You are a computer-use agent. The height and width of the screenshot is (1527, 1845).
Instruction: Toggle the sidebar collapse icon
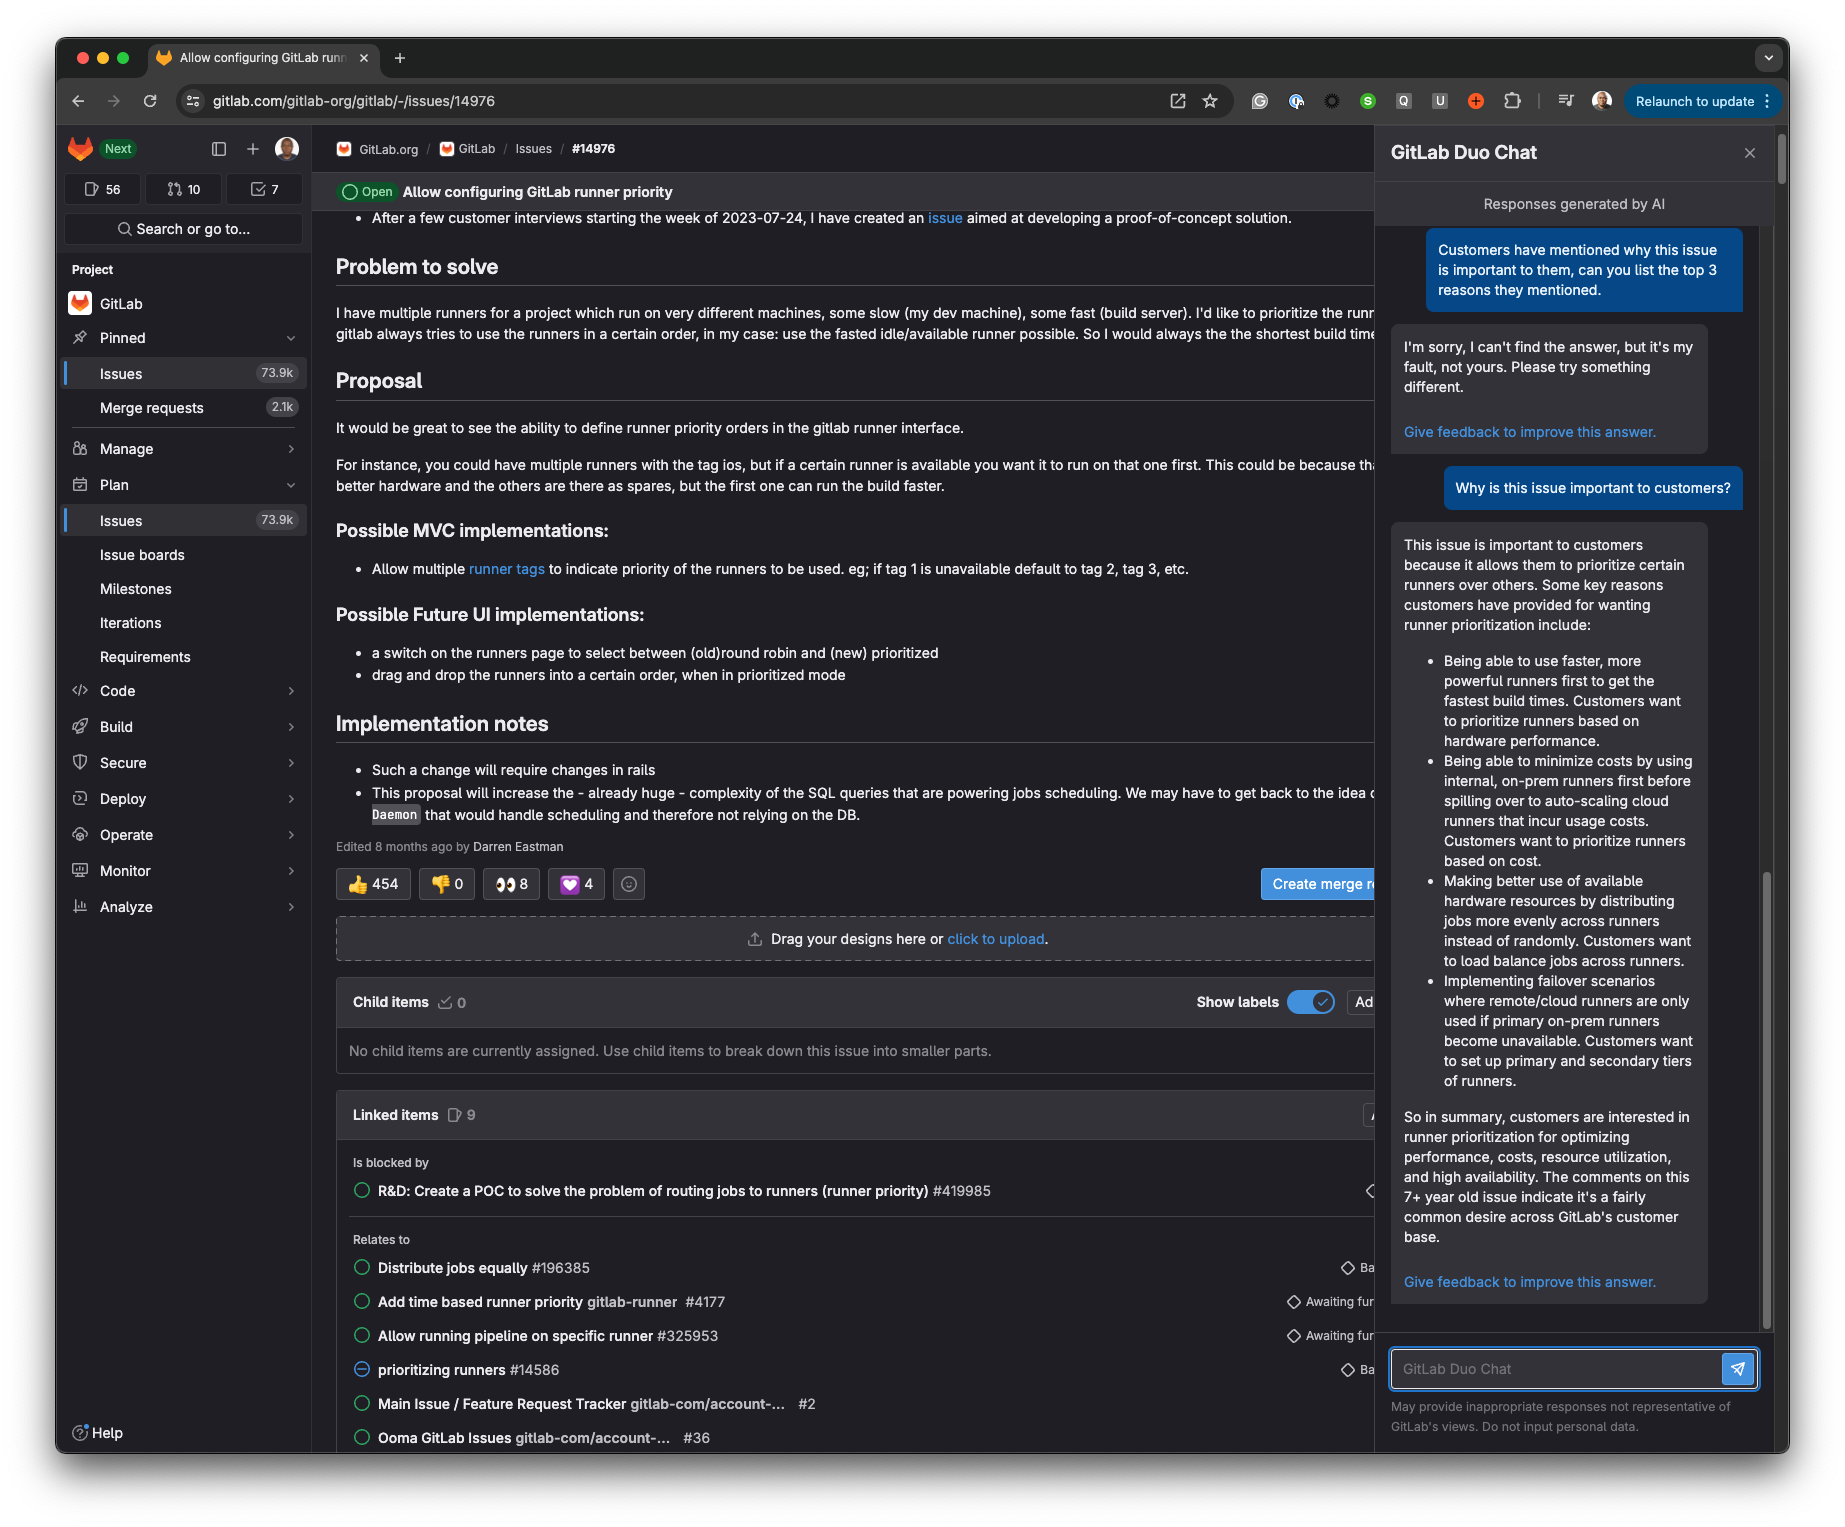[x=219, y=149]
